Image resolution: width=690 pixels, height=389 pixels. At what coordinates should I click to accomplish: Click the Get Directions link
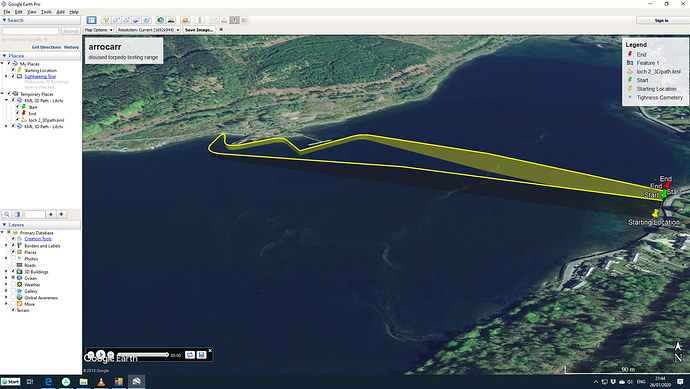(46, 47)
